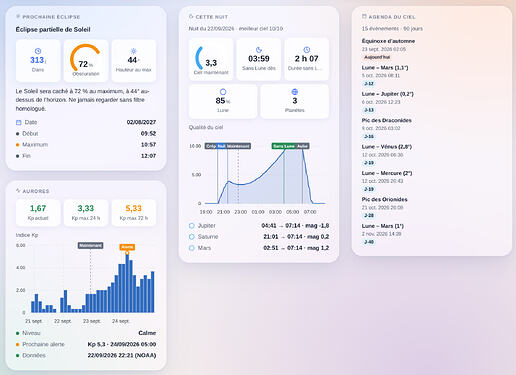516x375 pixels.
Task: Click the J-13 badge
Action: [x=369, y=110]
